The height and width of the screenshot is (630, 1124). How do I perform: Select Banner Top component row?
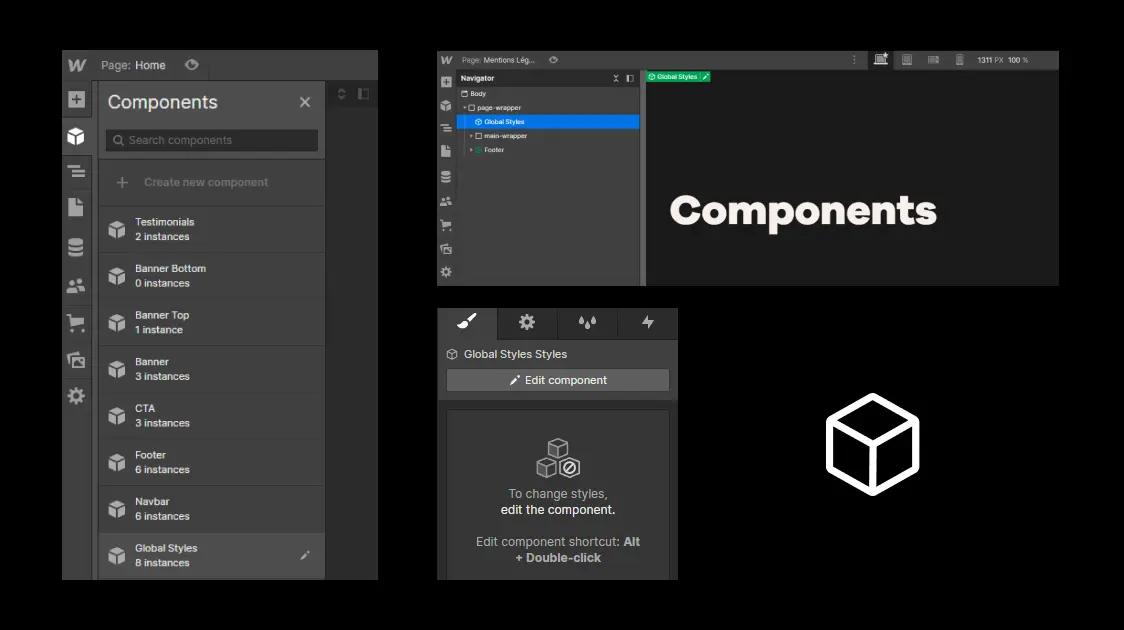pos(212,323)
